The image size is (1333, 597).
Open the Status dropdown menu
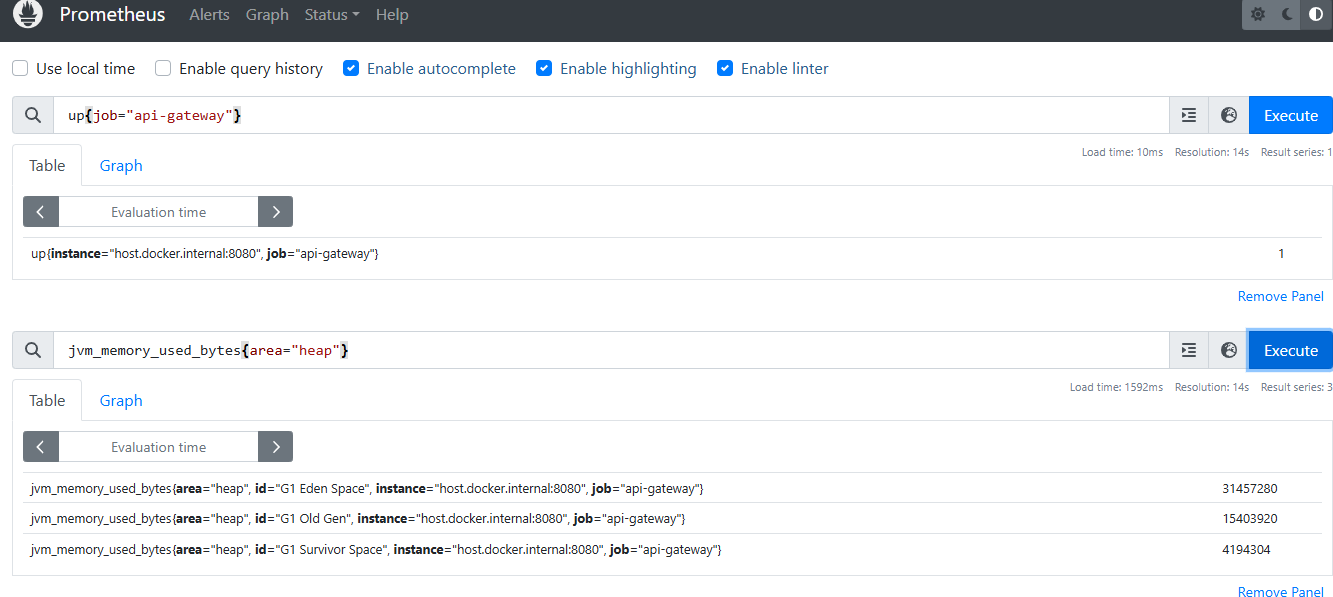point(332,15)
